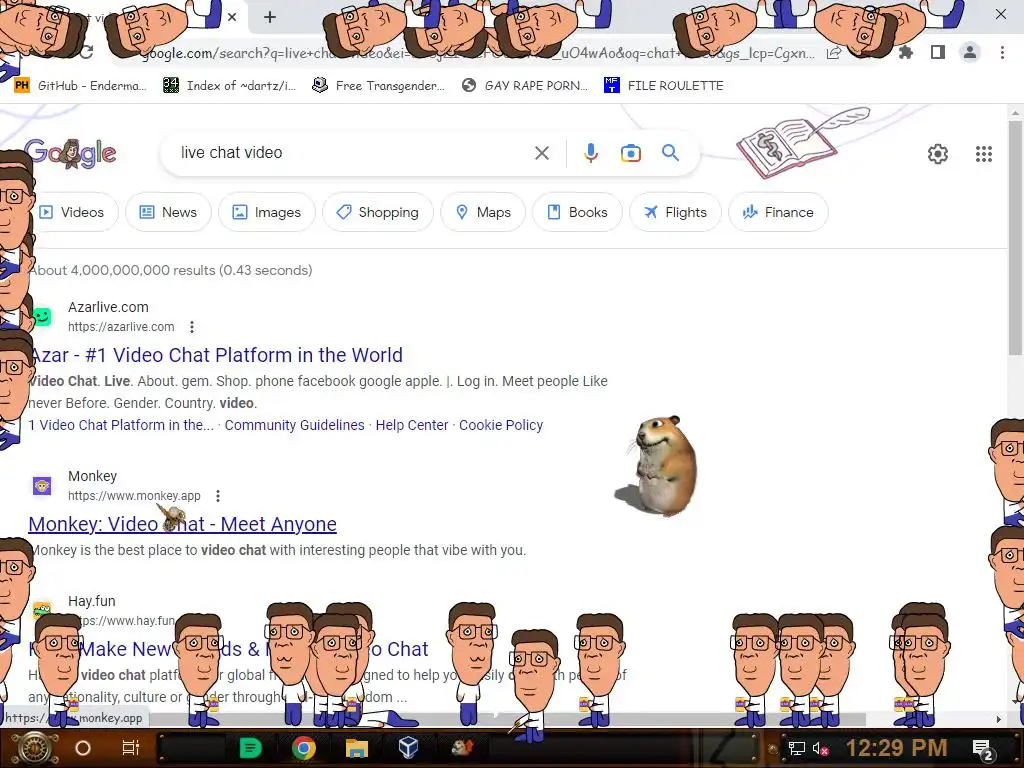The image size is (1024, 768).
Task: Open the green chat app on taskbar
Action: tap(250, 748)
